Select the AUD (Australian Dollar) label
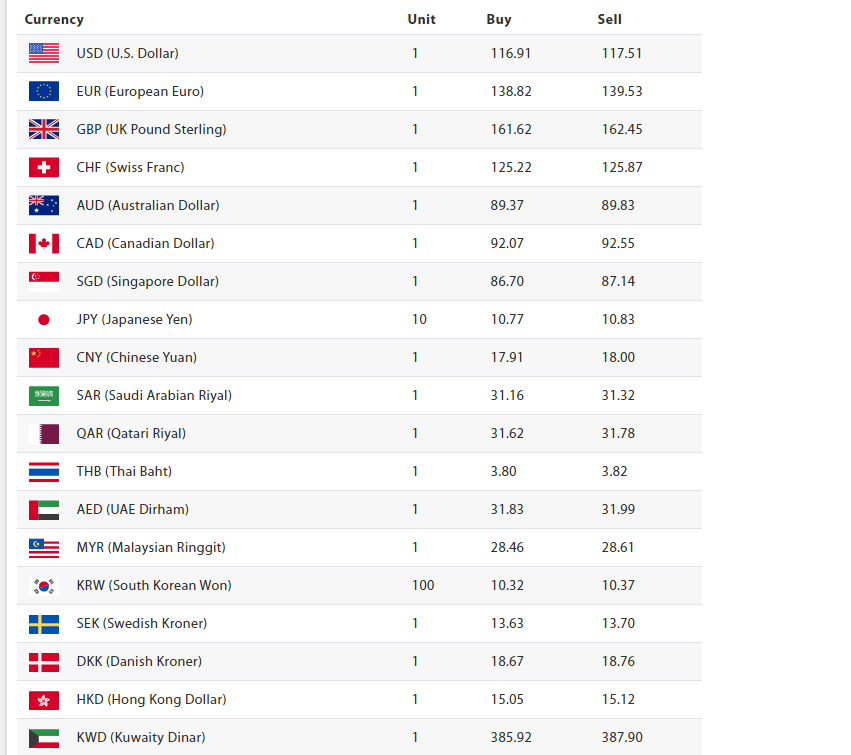This screenshot has width=851, height=755. [x=148, y=205]
